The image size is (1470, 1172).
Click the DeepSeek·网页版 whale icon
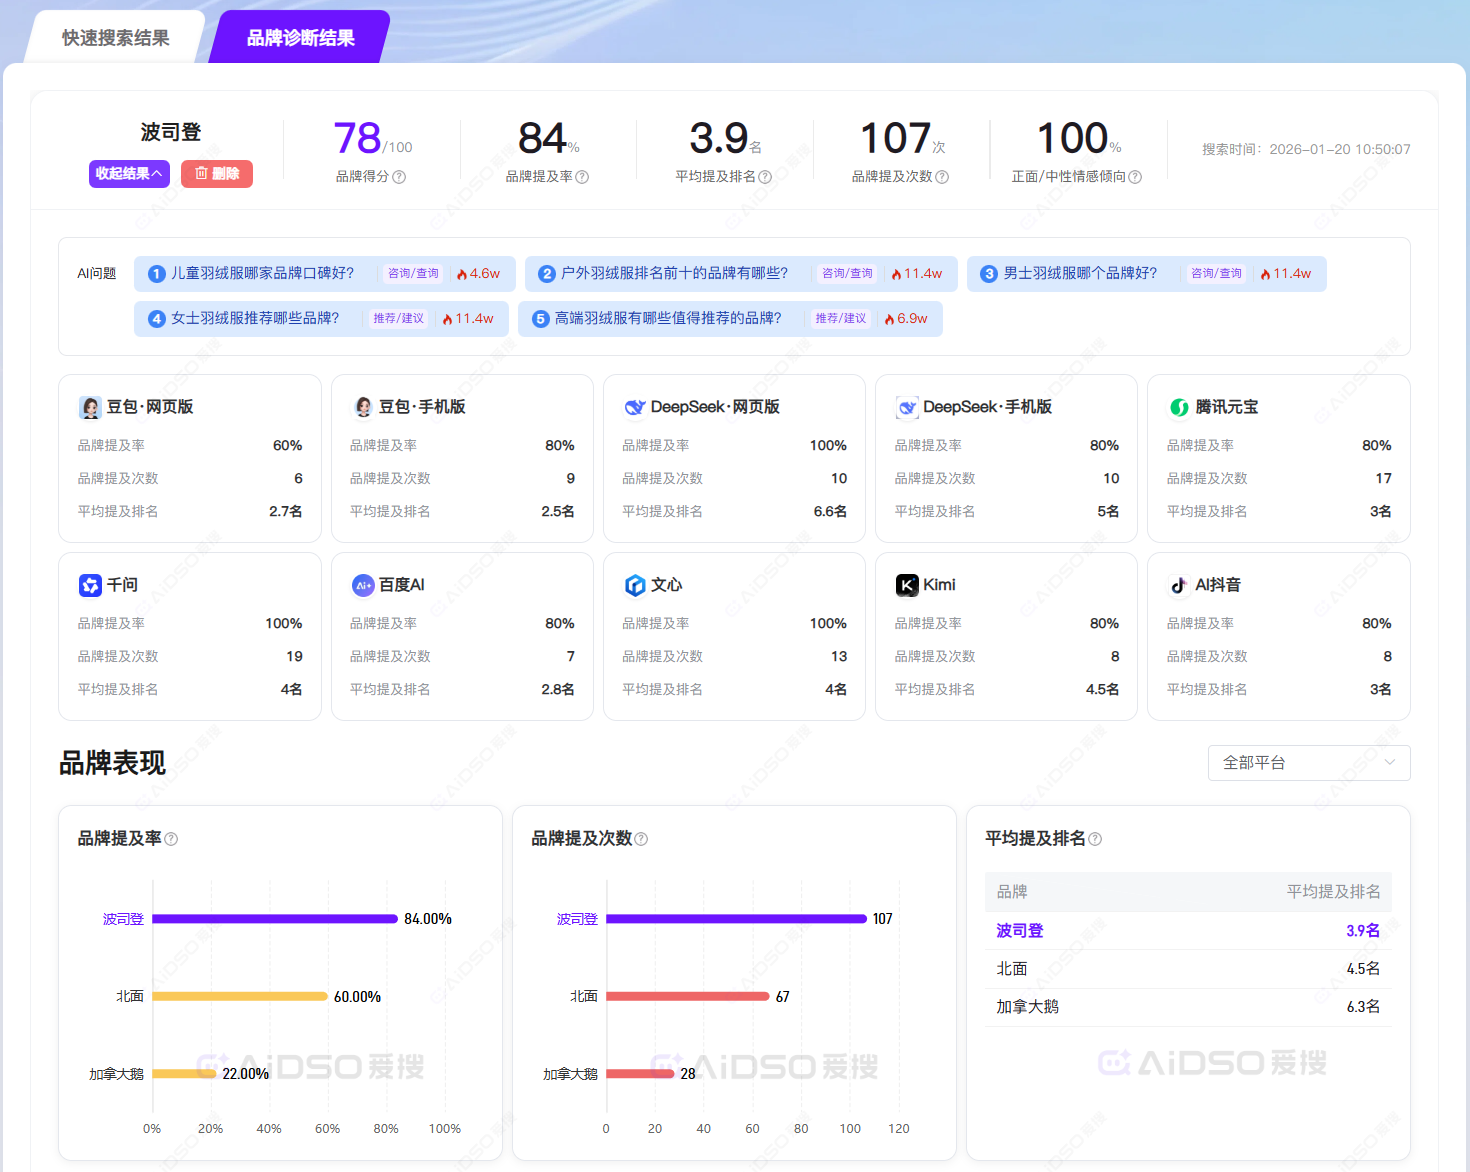(x=634, y=407)
